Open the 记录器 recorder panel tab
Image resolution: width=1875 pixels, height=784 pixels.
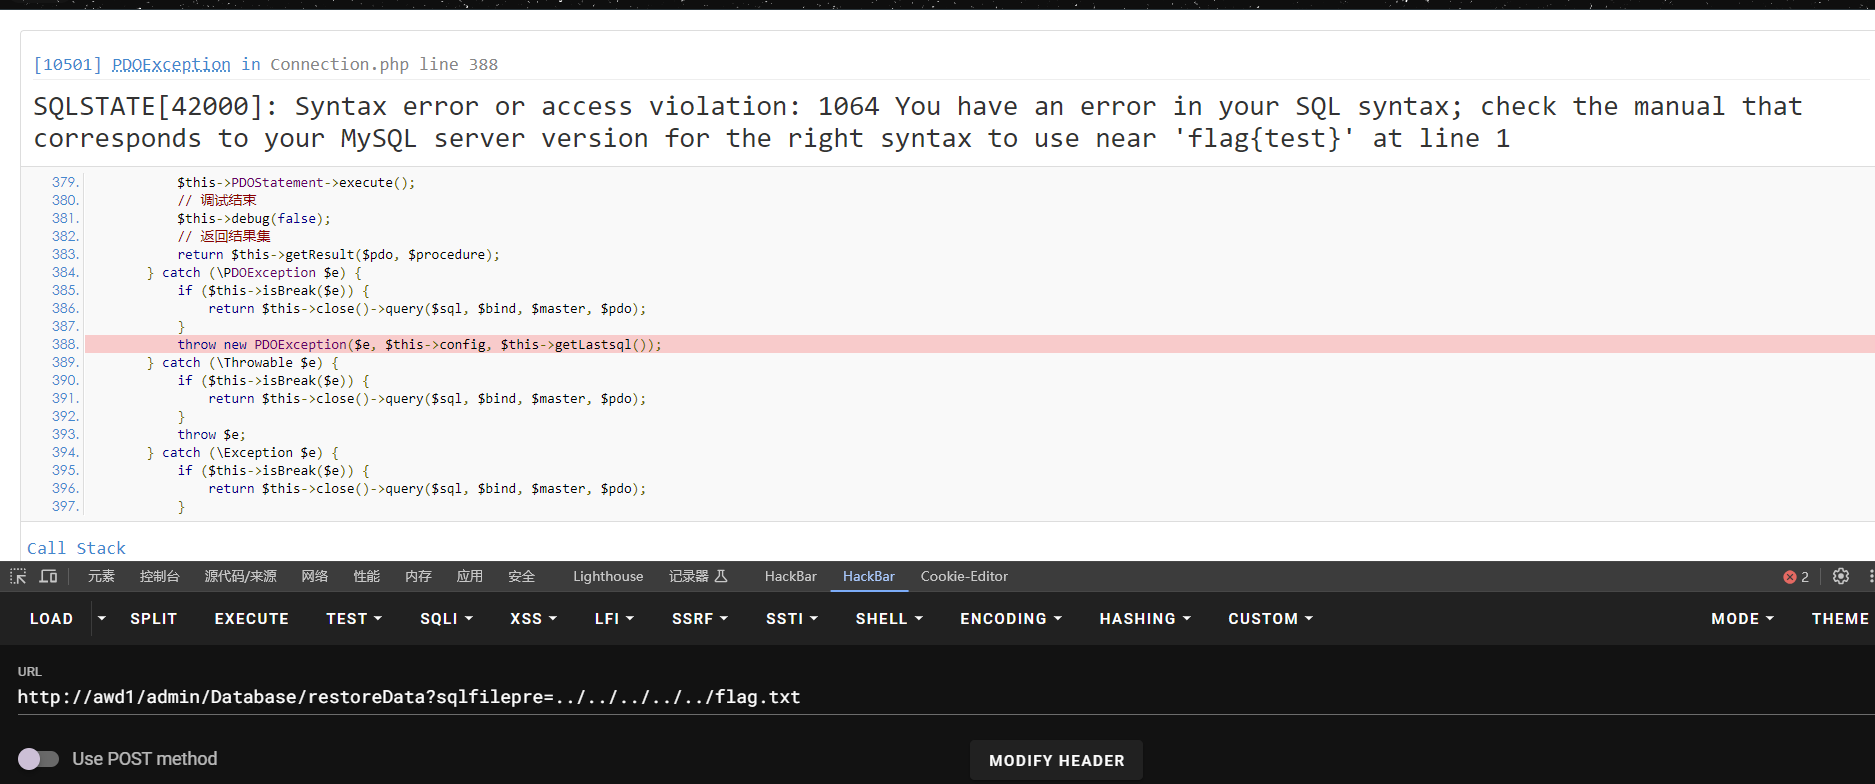tap(698, 576)
